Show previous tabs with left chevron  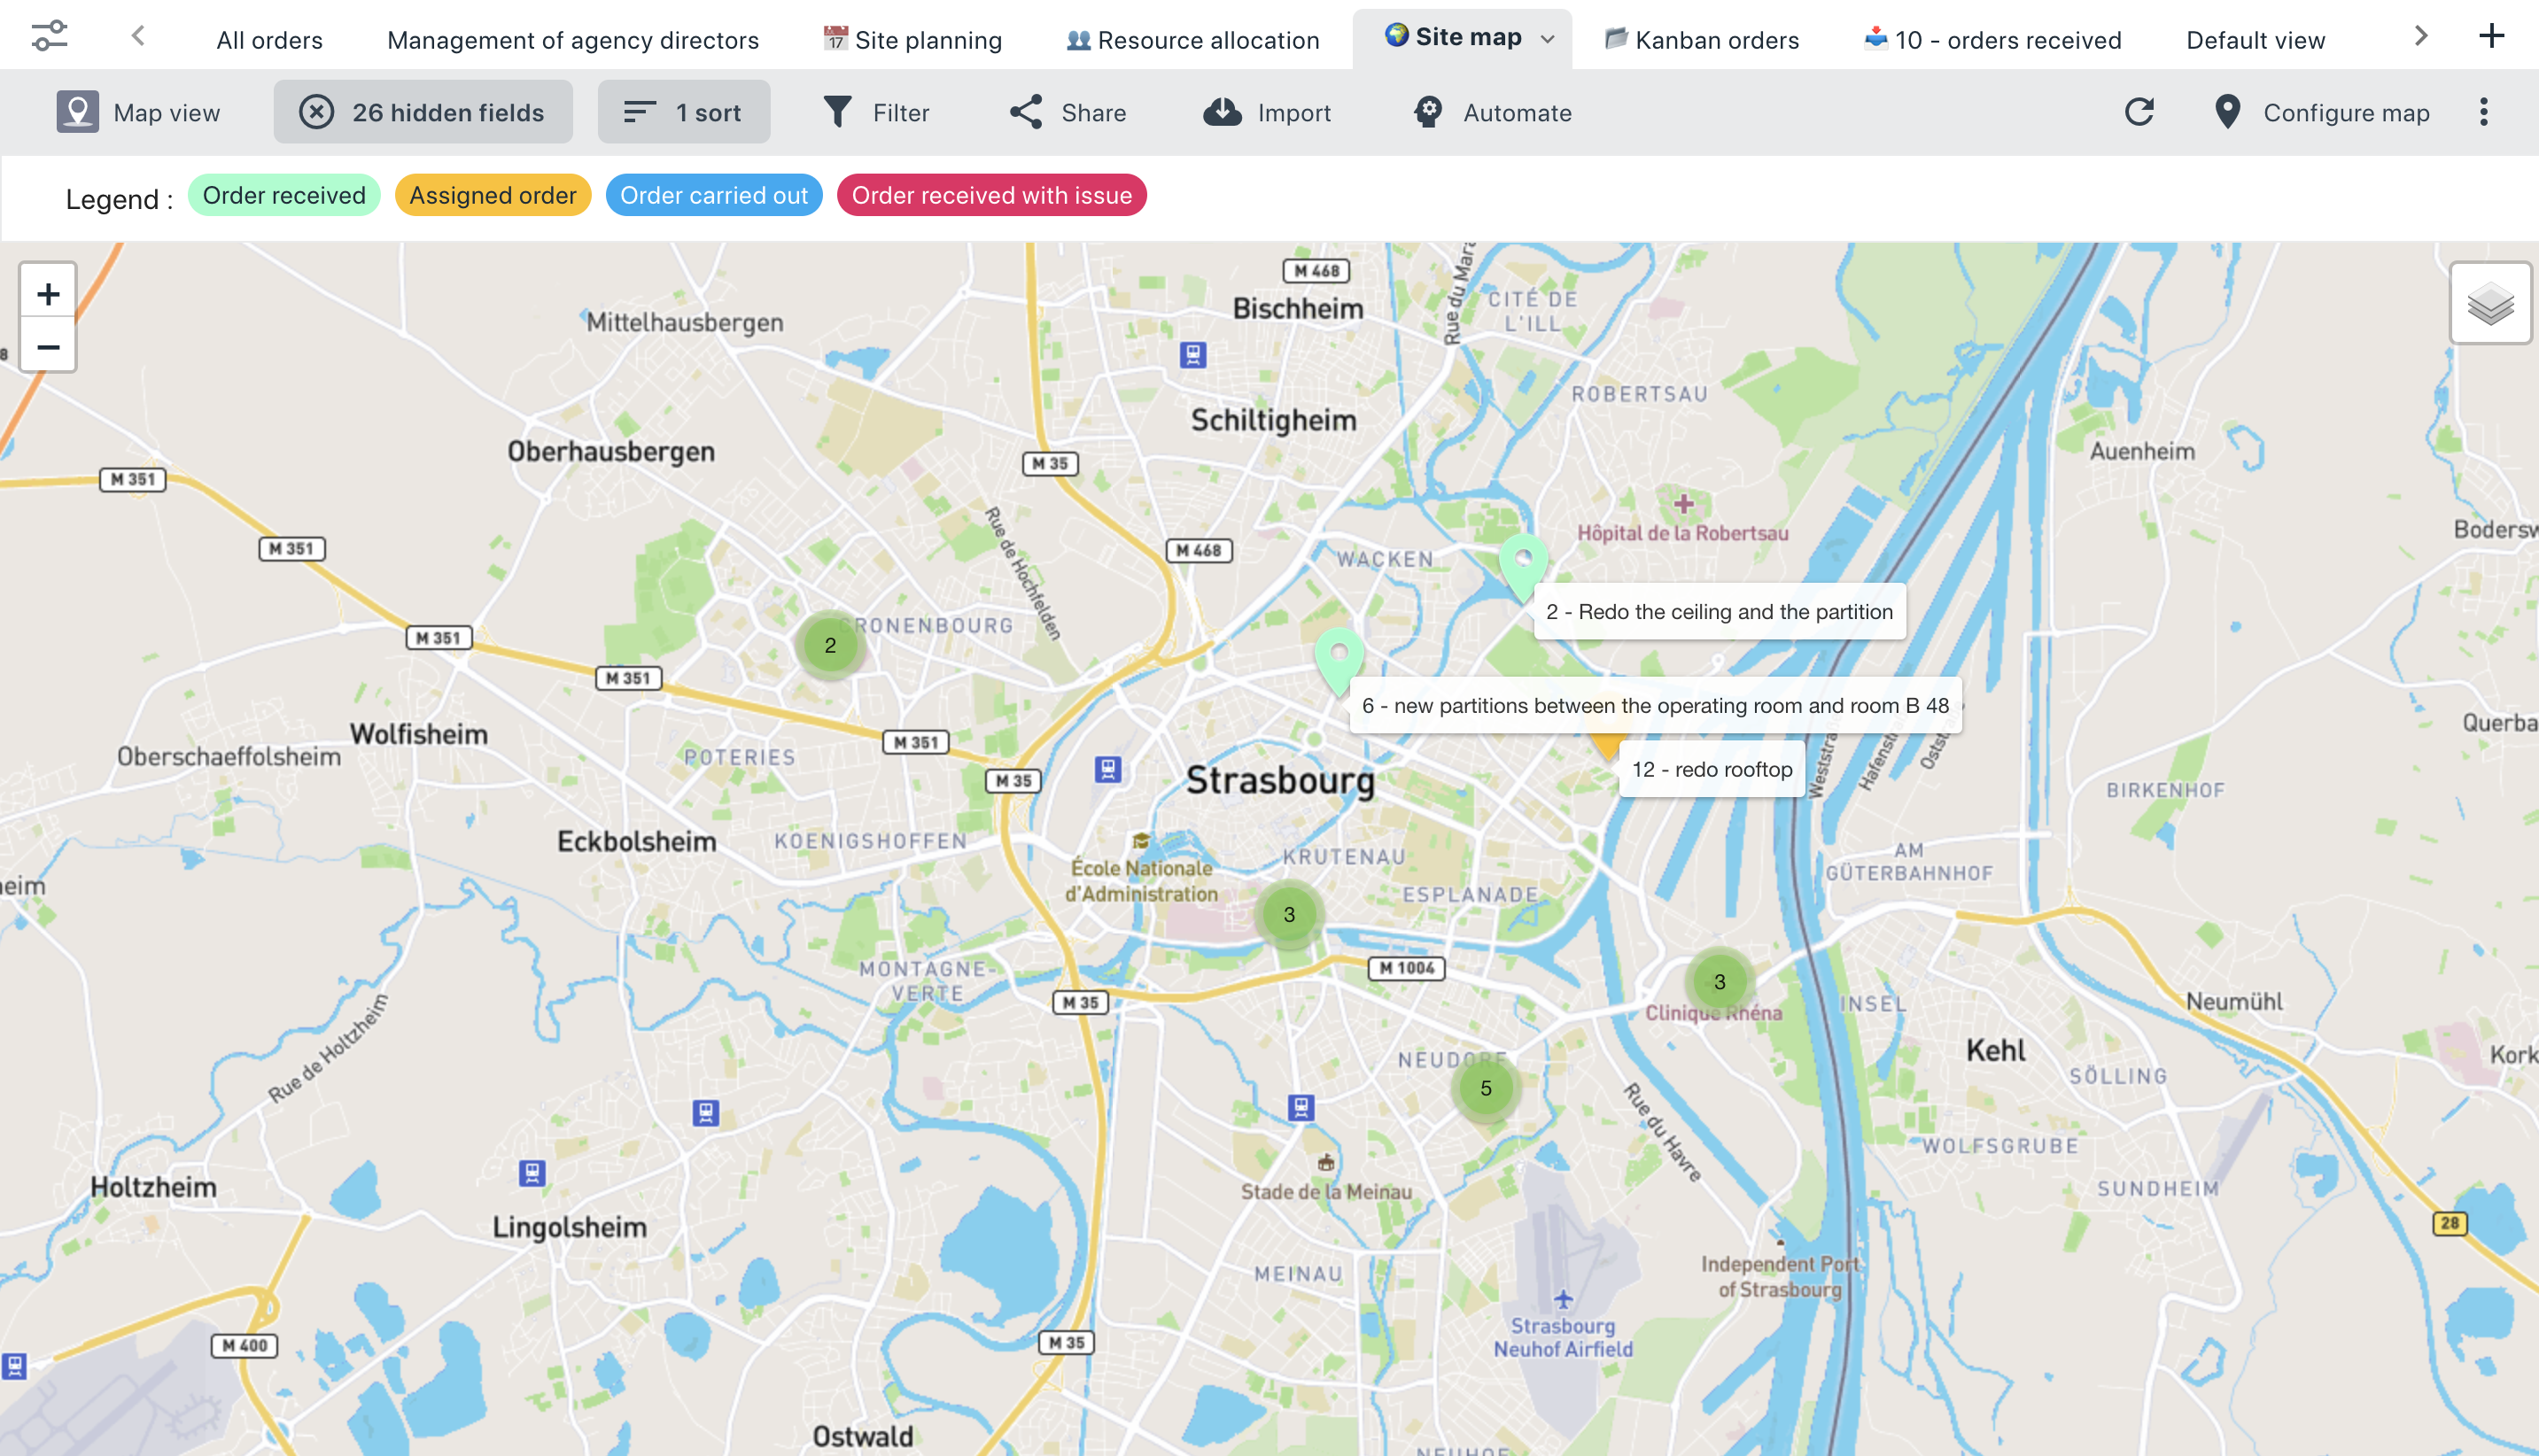tap(139, 37)
